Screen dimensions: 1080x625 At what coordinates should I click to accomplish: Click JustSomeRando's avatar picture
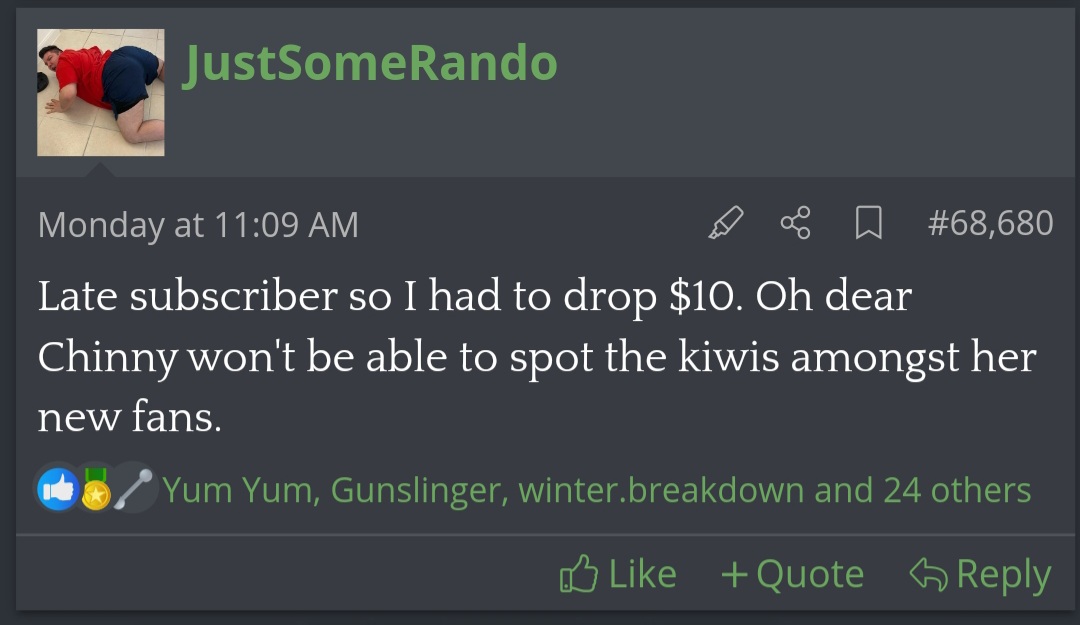point(101,92)
